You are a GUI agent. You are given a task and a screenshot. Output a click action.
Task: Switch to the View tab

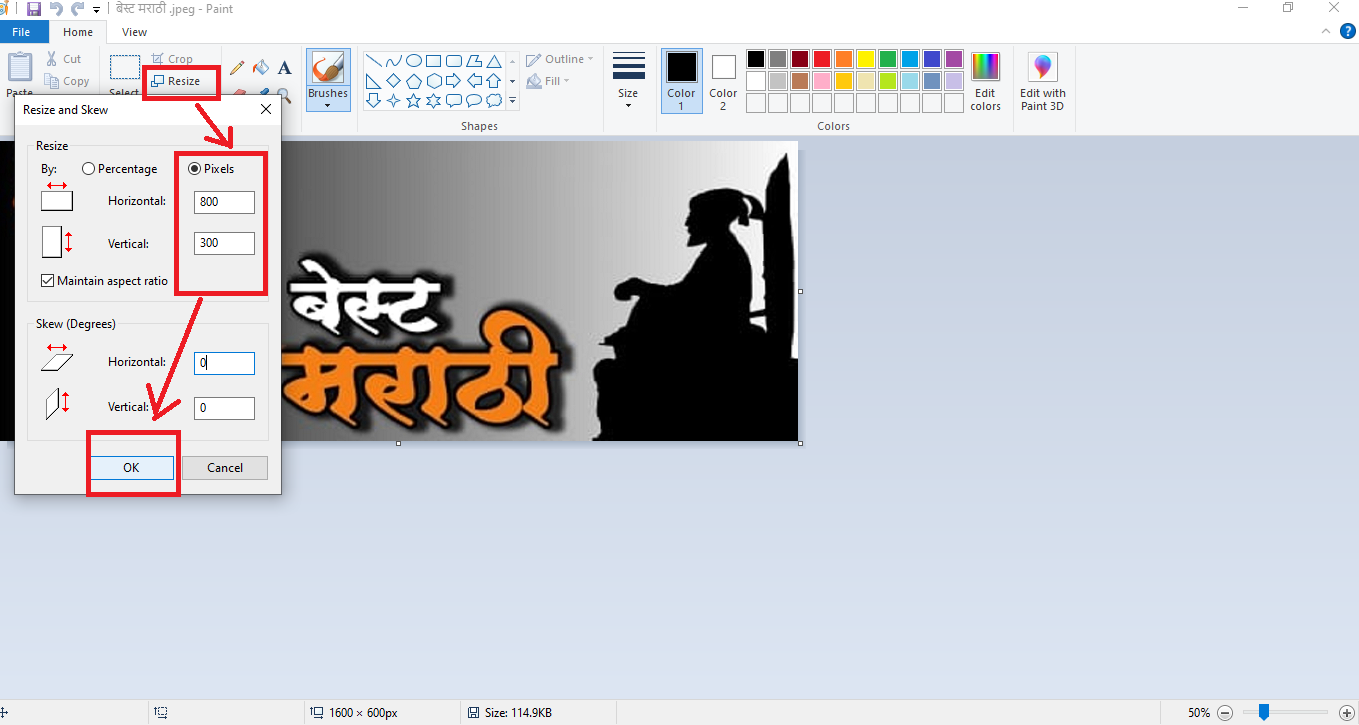[134, 32]
